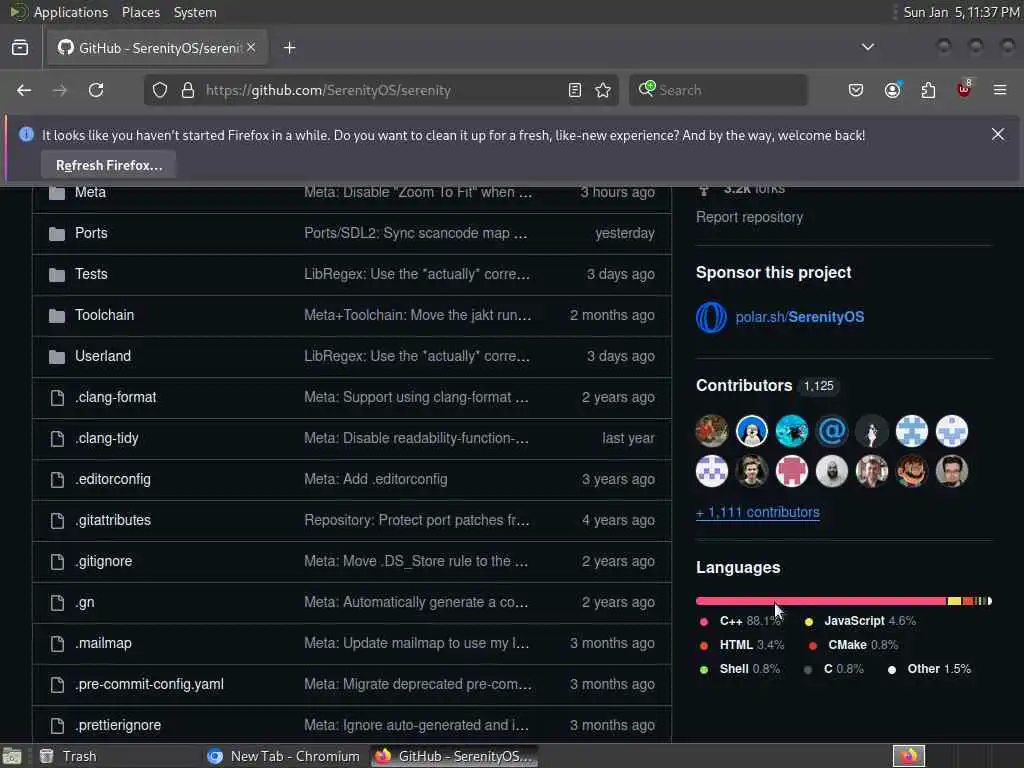
Task: Click the blue @ contributor avatar
Action: click(831, 431)
